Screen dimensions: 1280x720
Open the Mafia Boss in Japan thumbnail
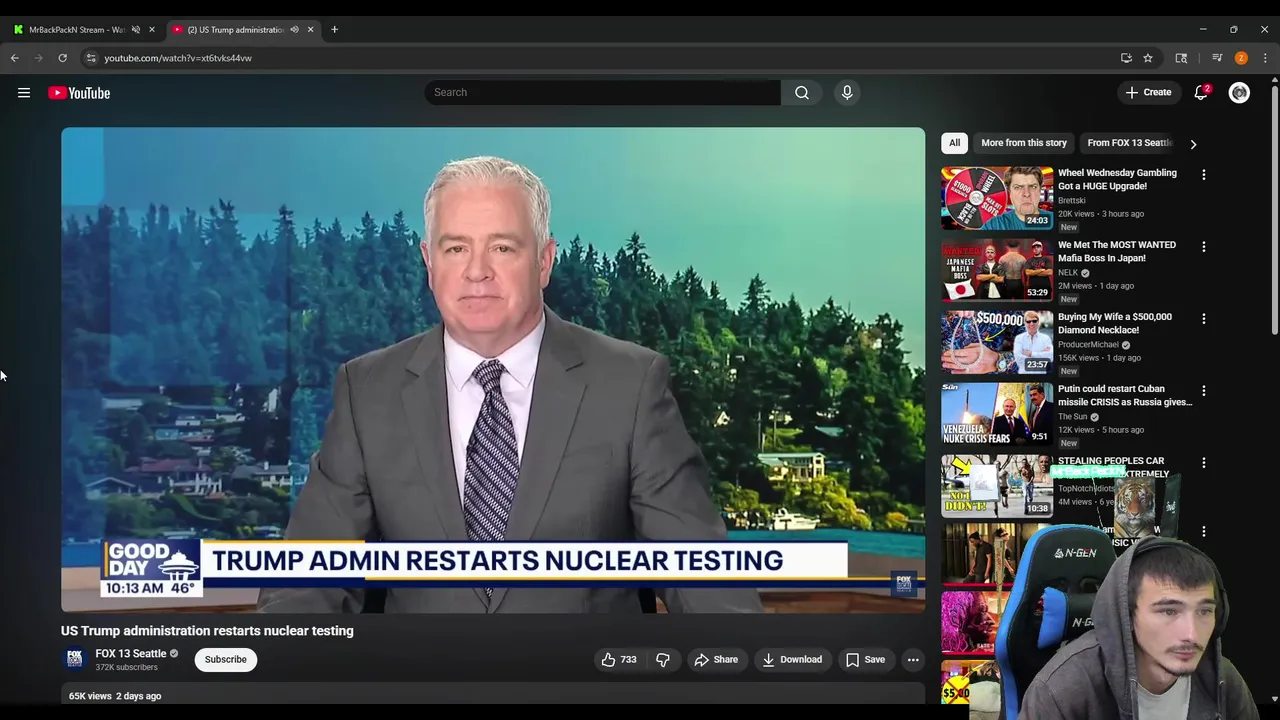[x=997, y=270]
